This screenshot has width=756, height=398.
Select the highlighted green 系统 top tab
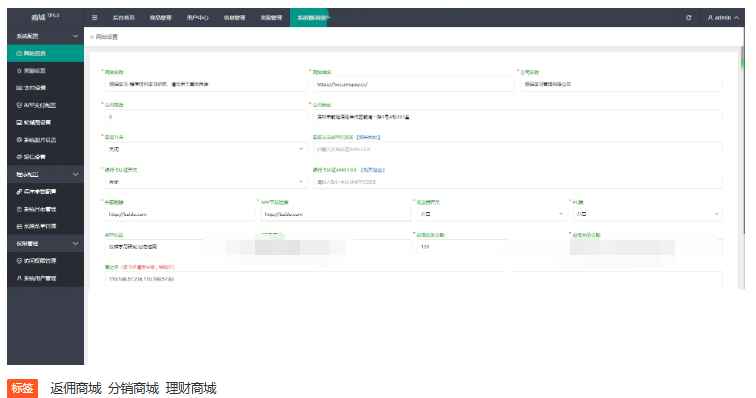(x=309, y=17)
